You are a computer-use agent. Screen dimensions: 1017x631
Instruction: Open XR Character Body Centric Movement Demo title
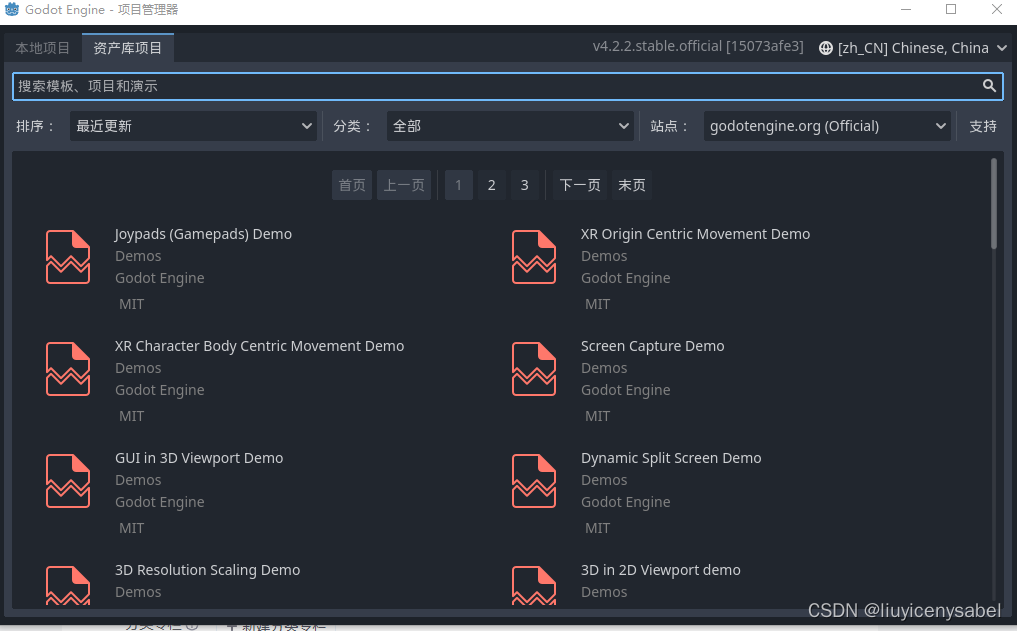coord(259,346)
